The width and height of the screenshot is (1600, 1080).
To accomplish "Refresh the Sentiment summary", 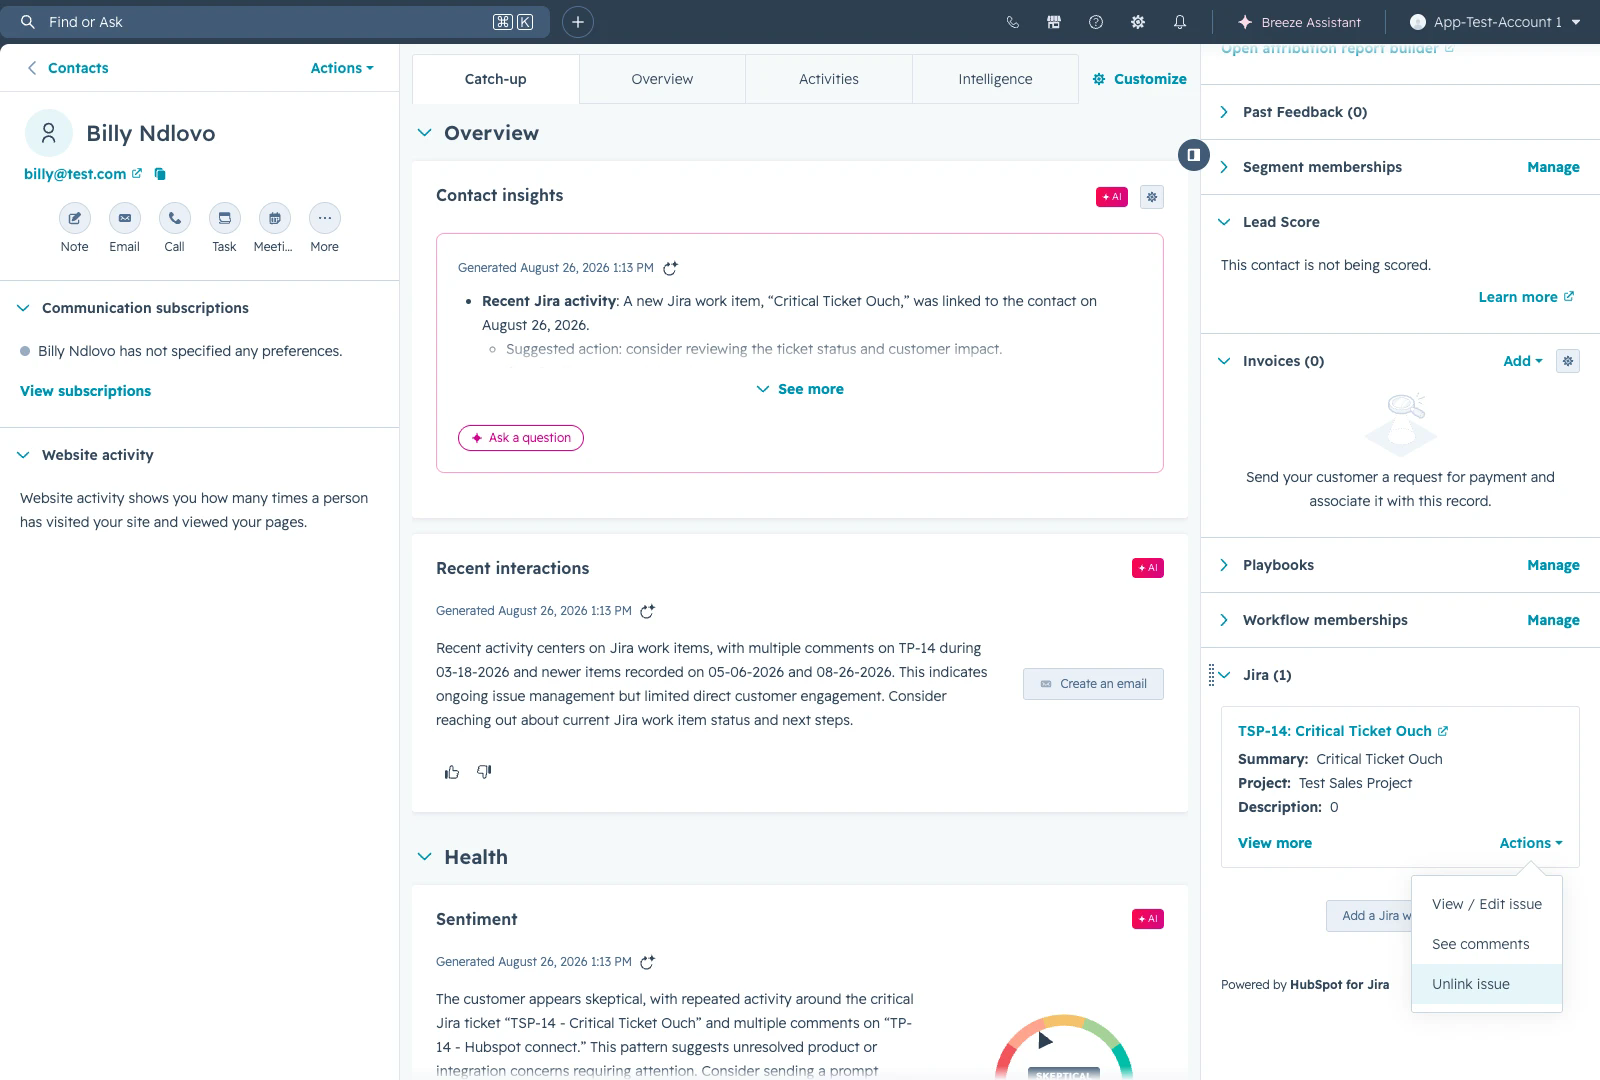I will [648, 962].
